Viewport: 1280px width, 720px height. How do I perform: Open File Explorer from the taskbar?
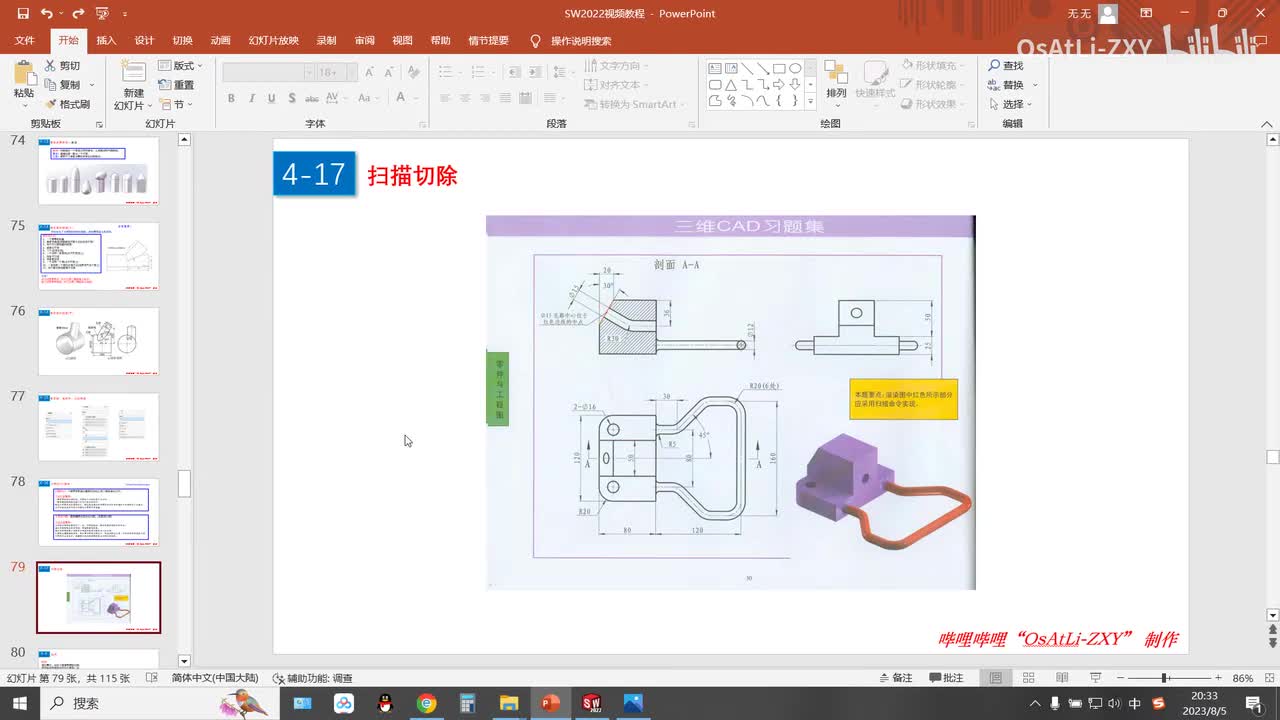click(509, 703)
